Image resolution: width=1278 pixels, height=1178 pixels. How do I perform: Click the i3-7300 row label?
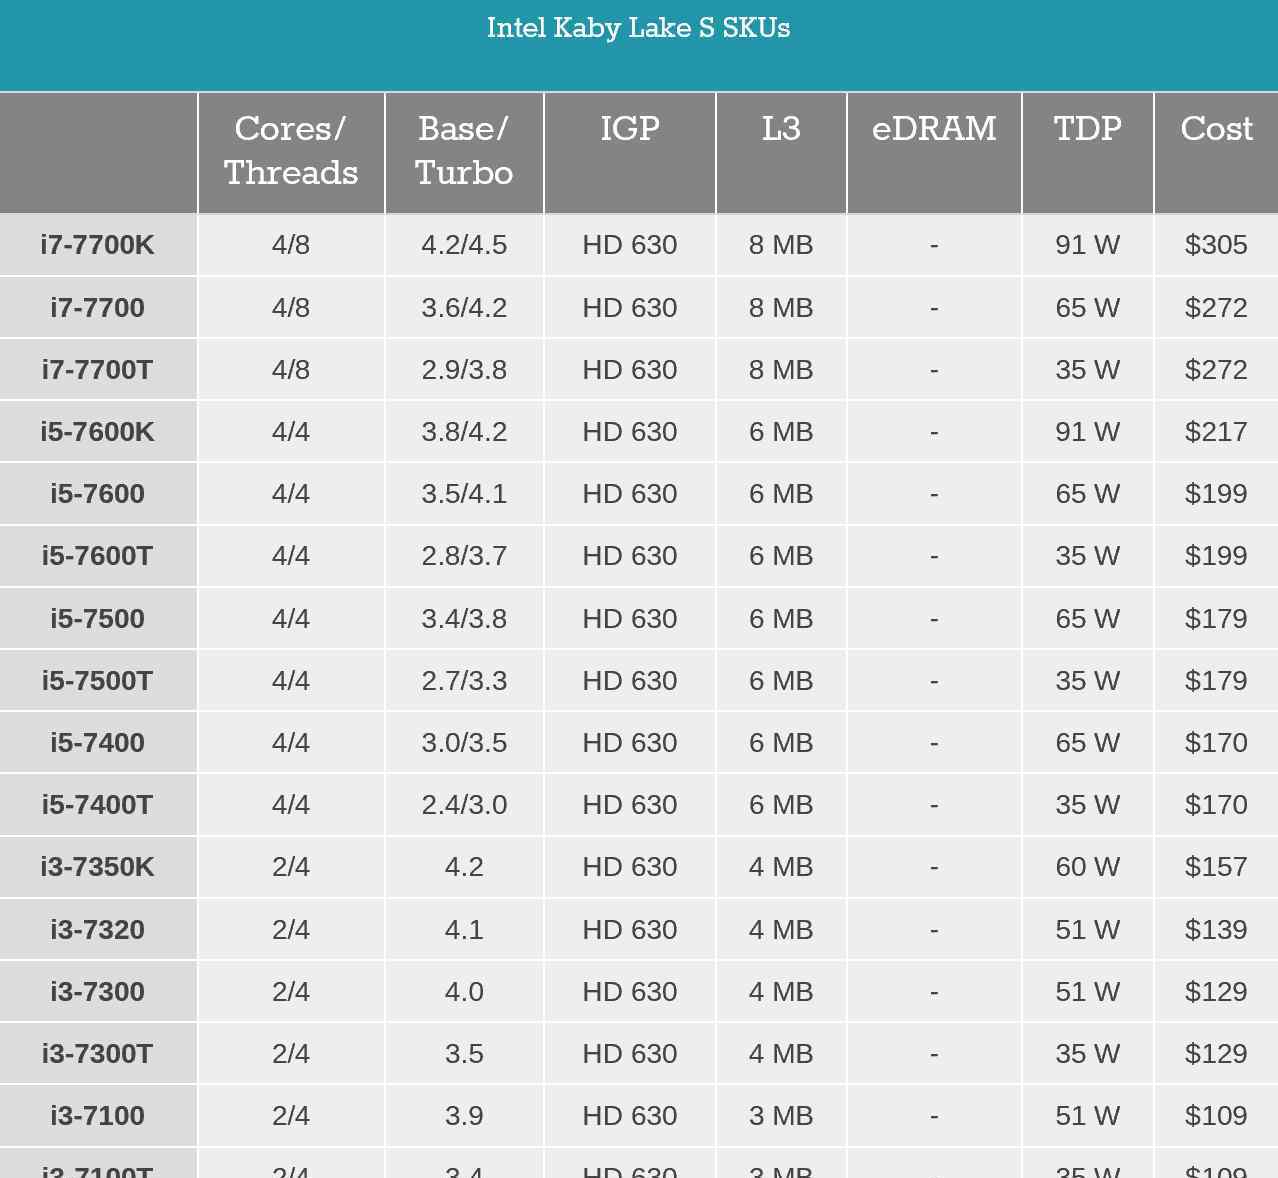[x=97, y=992]
